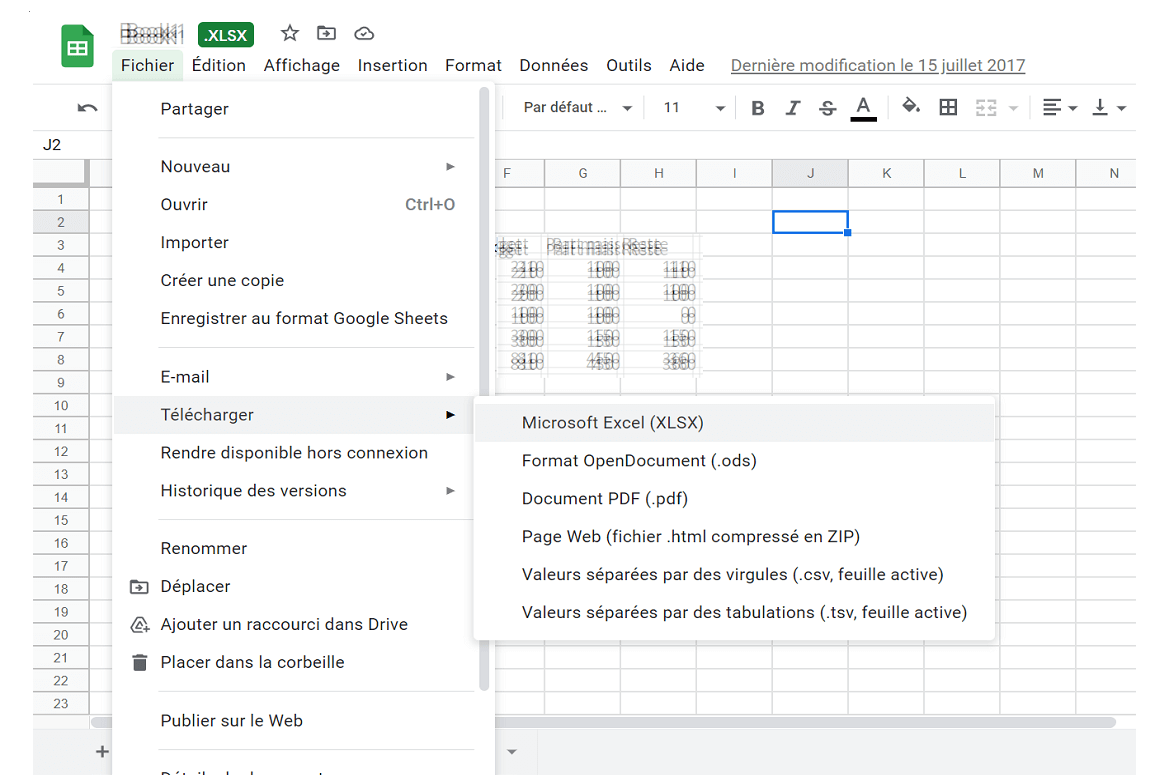Open the borders tool
This screenshot has height=775, width=1149.
tap(947, 108)
